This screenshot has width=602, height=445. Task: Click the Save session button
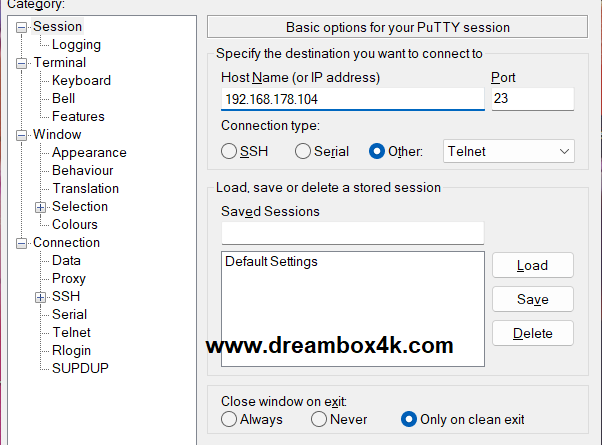[533, 299]
